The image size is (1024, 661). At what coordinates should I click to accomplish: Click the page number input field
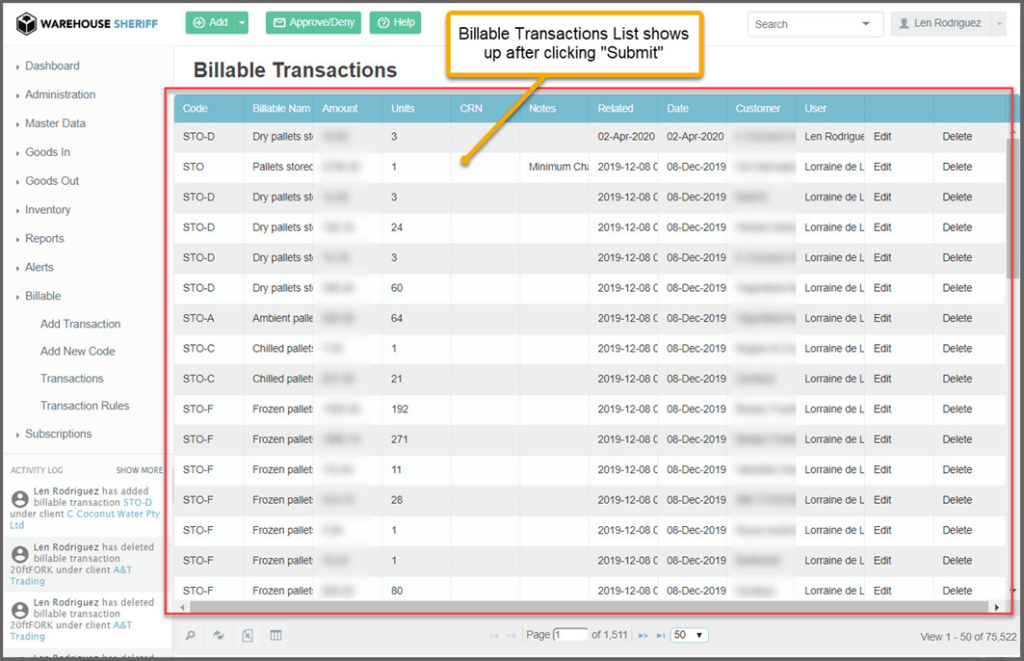571,635
